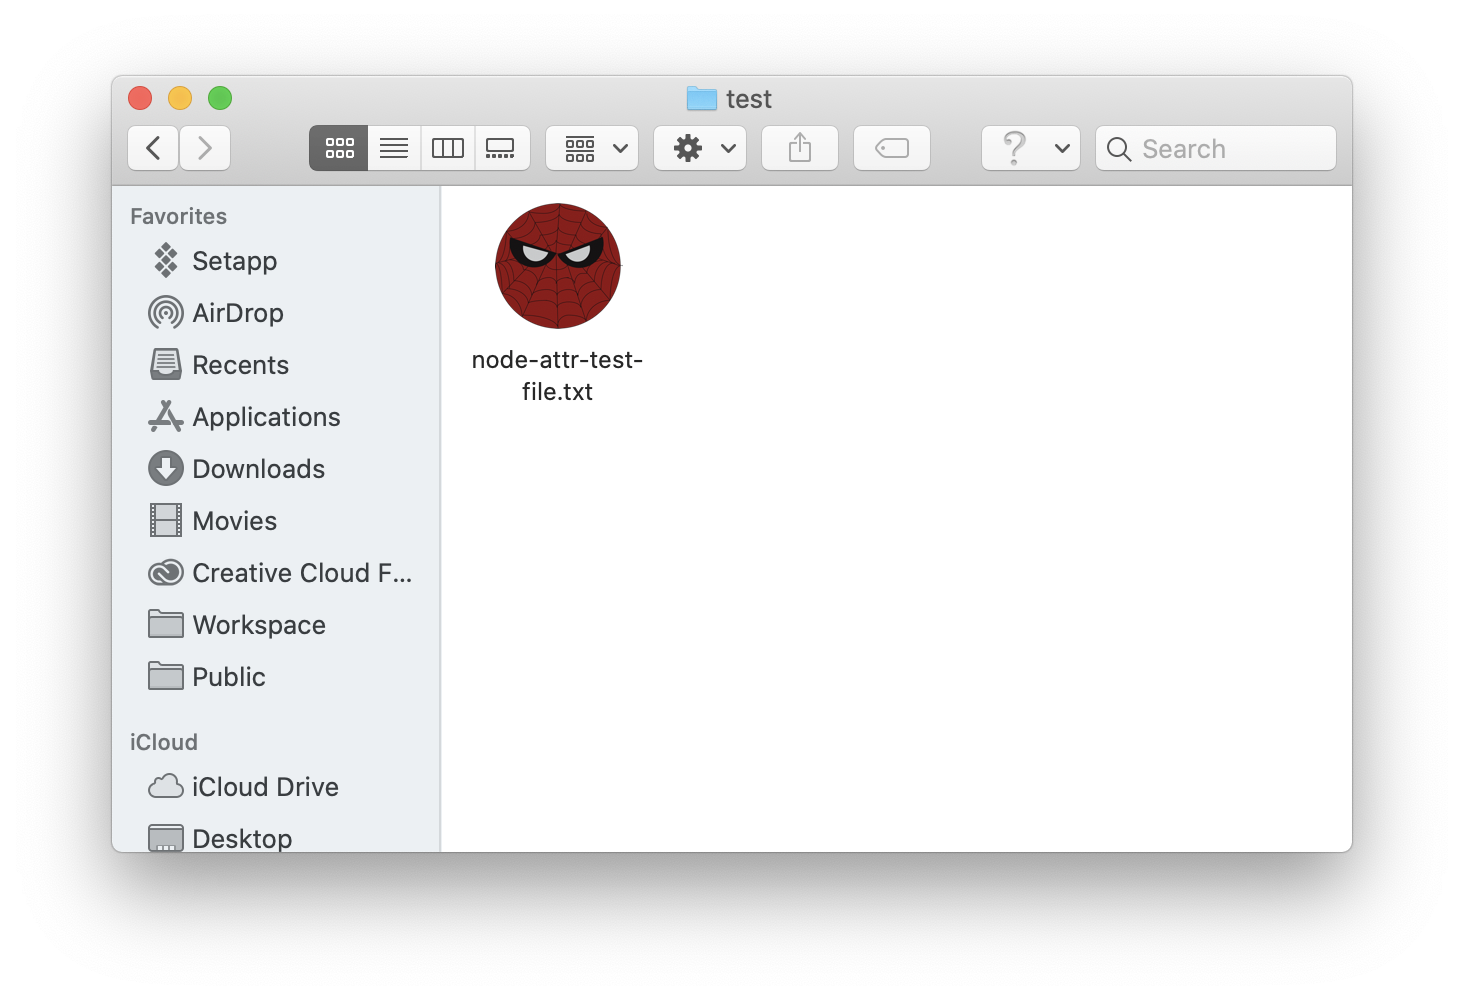This screenshot has height=1000, width=1464.
Task: Open the Downloads folder in sidebar
Action: [x=258, y=469]
